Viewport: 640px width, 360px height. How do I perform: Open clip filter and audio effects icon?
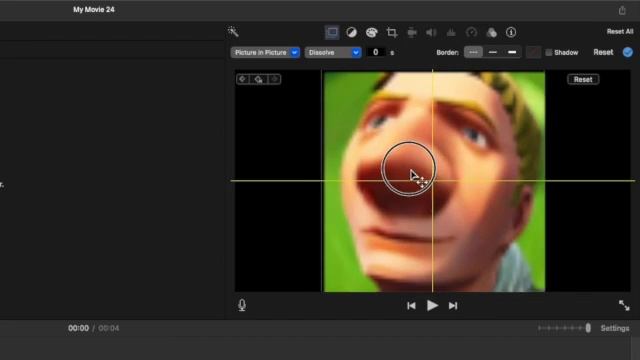(x=491, y=32)
